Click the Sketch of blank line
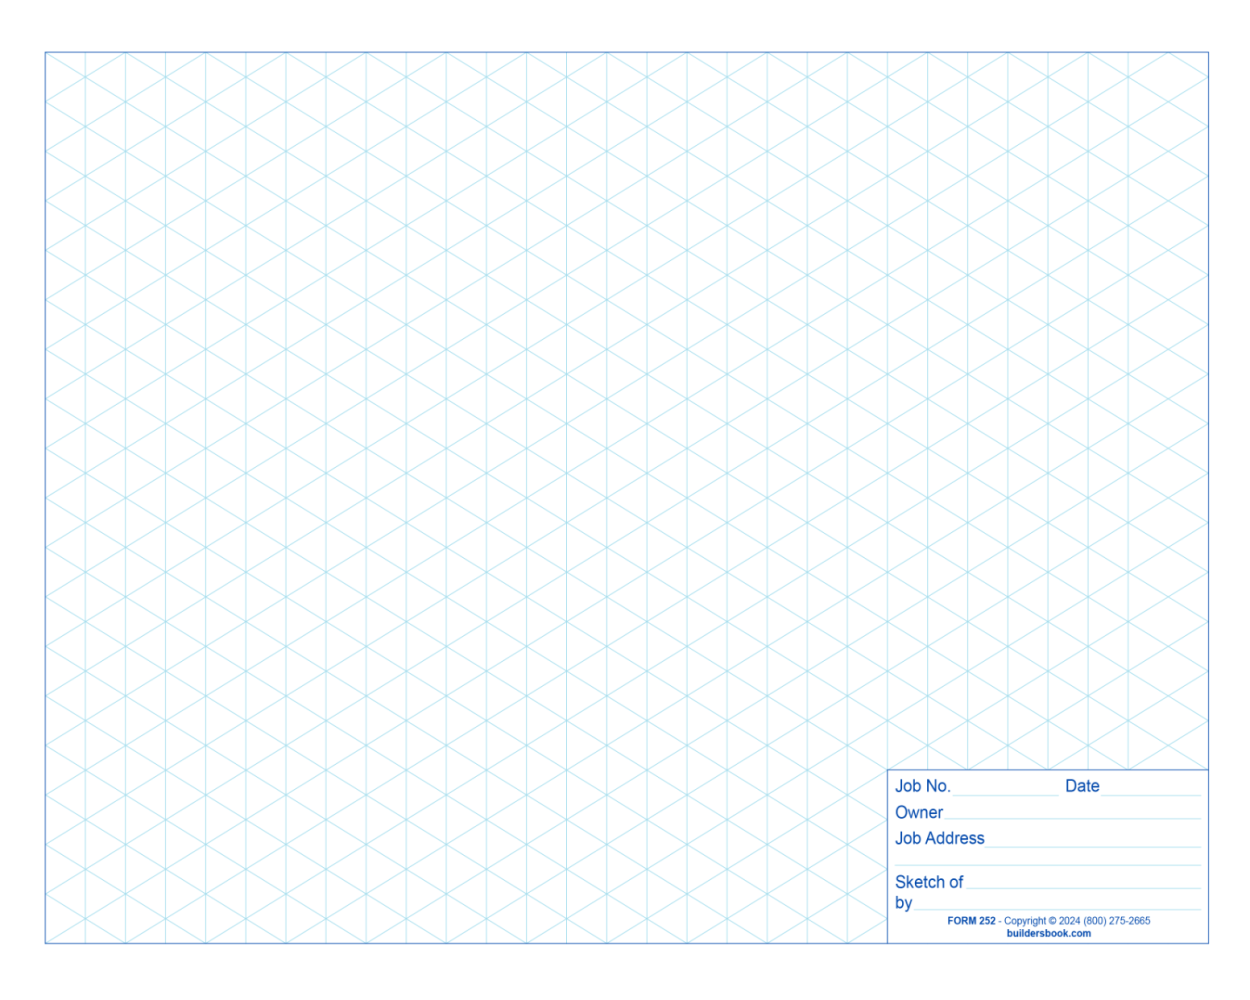1250x1000 pixels. 1084,888
